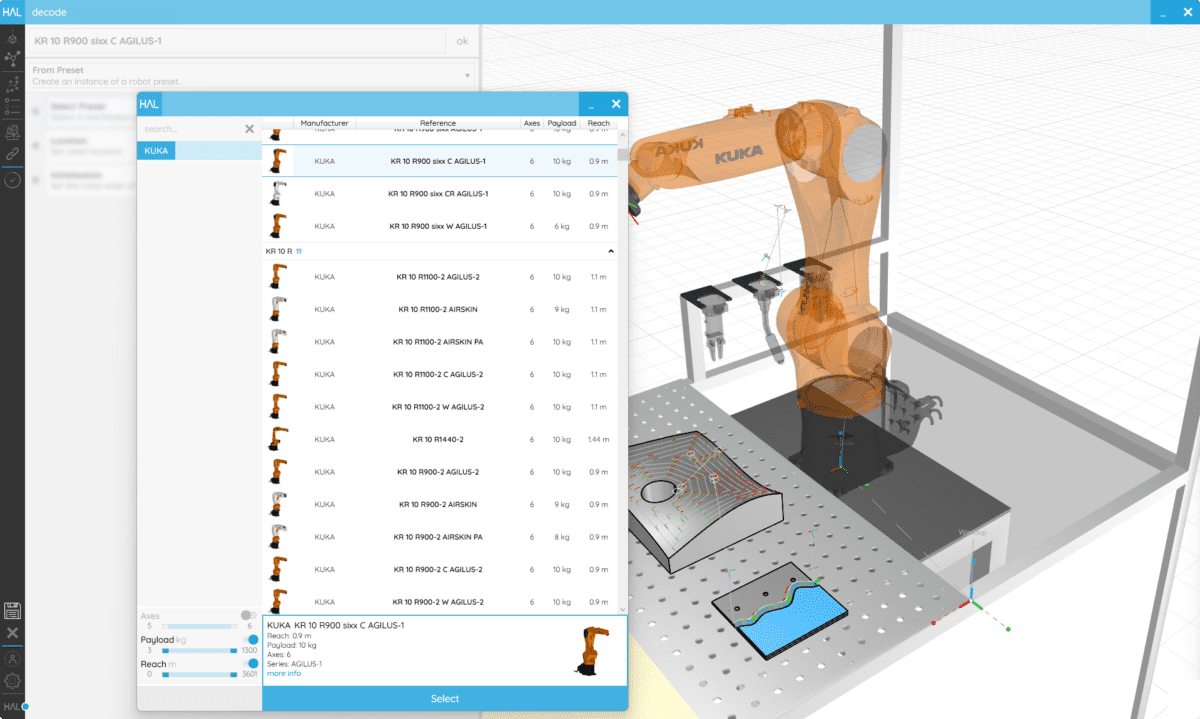Viewport: 1200px width, 719px height.
Task: Click the KR 10 R group label
Action: (279, 252)
